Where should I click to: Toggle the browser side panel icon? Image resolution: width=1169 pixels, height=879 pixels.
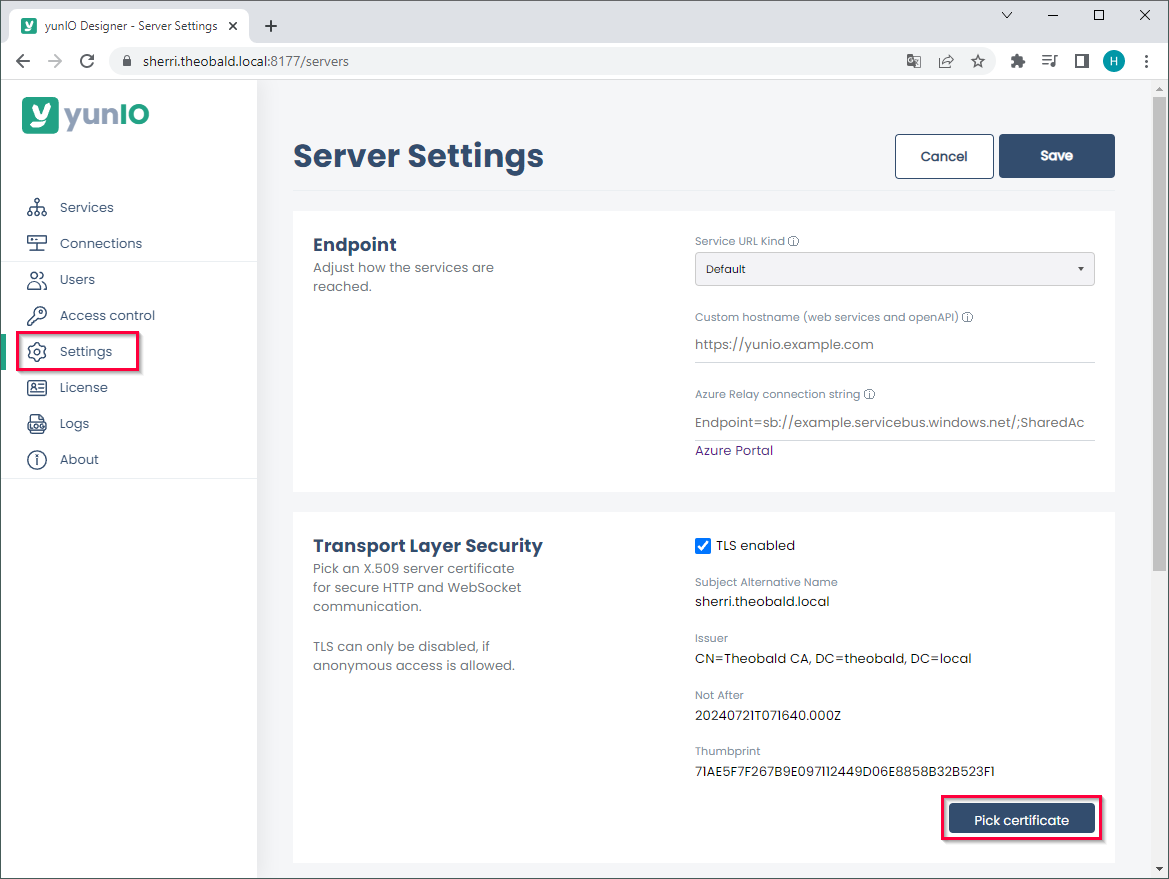coord(1081,61)
